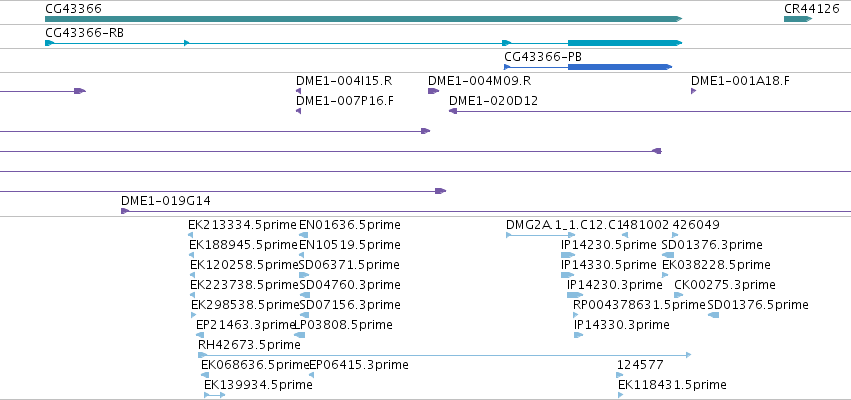Select the EK139934.5prime EST feature

[x=214, y=395]
